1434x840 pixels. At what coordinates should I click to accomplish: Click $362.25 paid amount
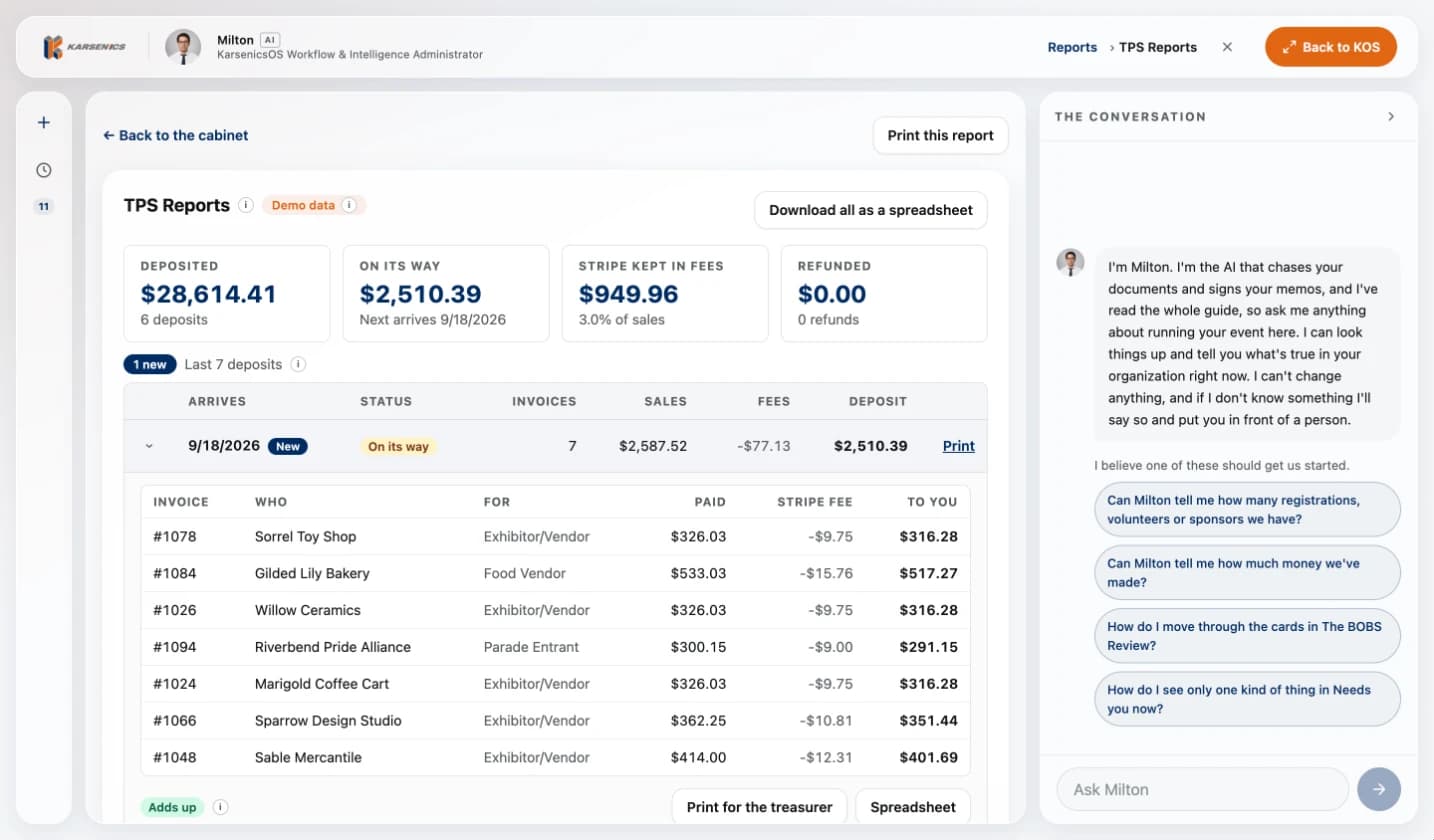(x=699, y=720)
